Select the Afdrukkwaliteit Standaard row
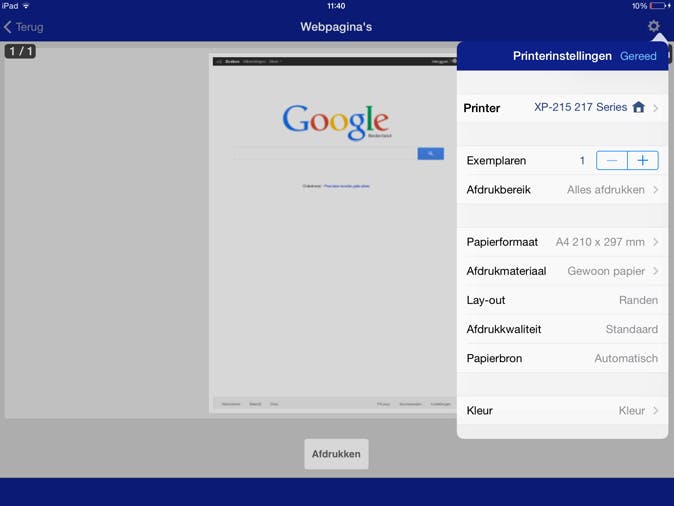Screen dimensions: 674x506 point(562,329)
